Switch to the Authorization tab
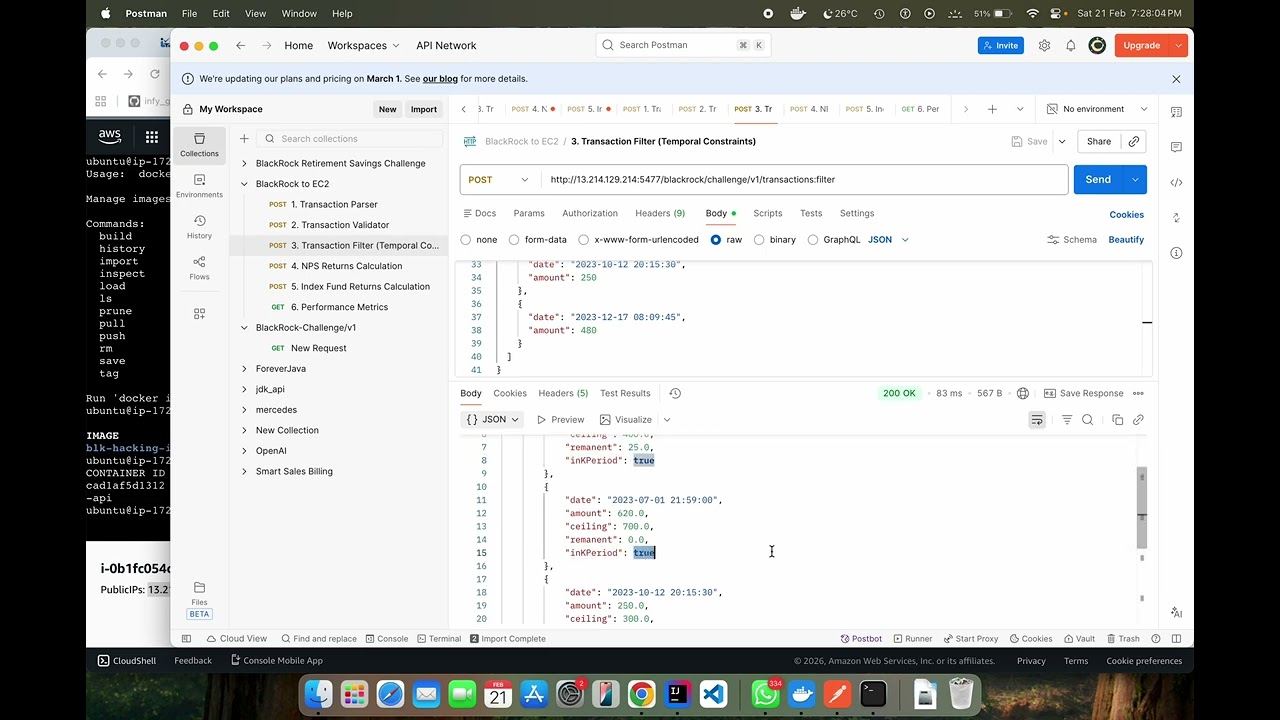Viewport: 1280px width, 720px height. pos(590,213)
